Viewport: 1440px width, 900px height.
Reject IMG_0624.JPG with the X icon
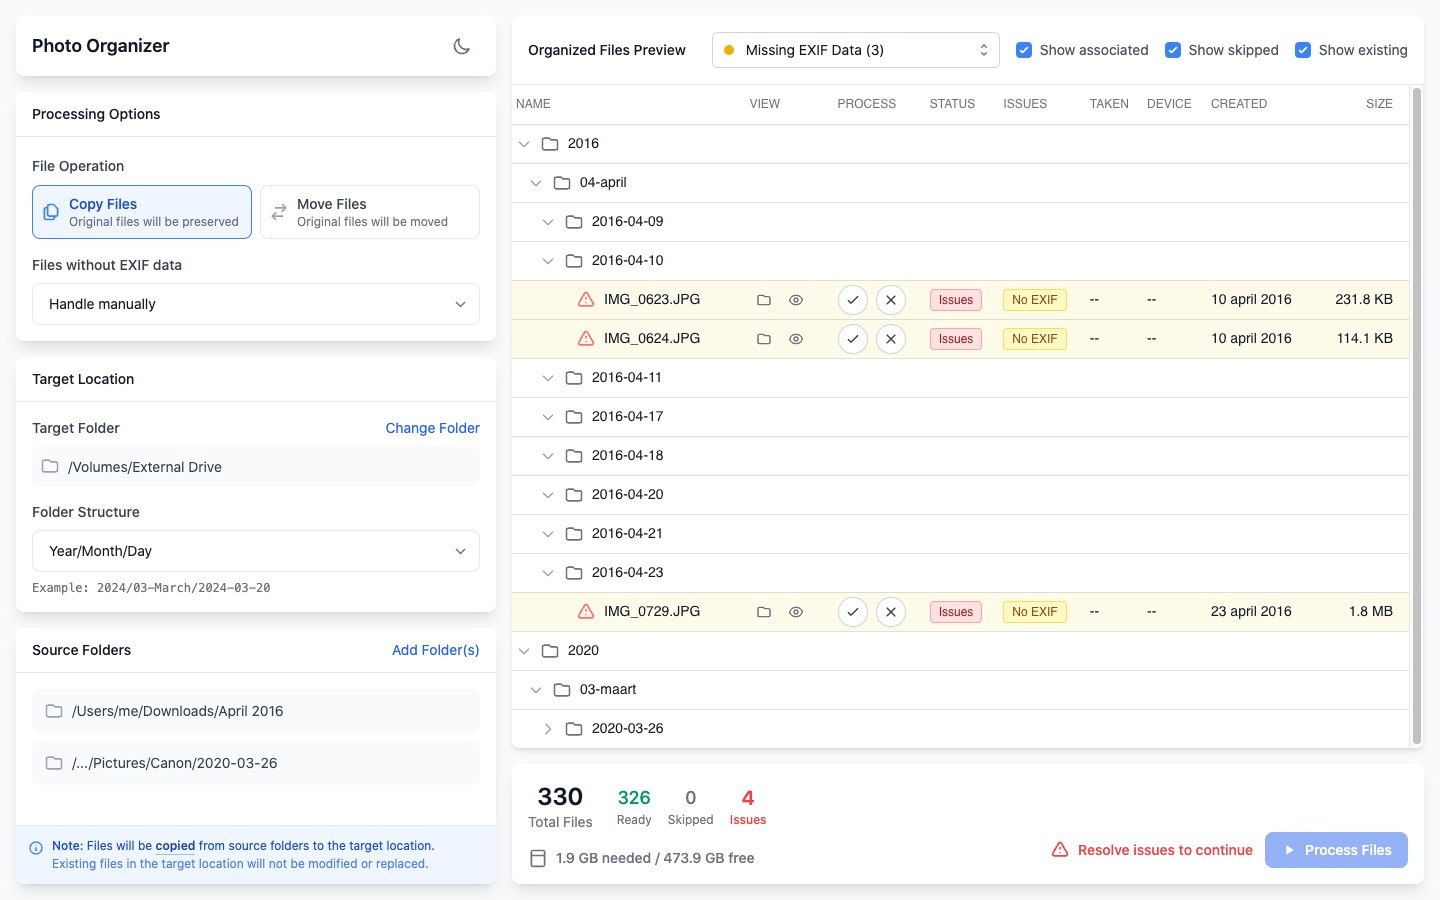891,339
